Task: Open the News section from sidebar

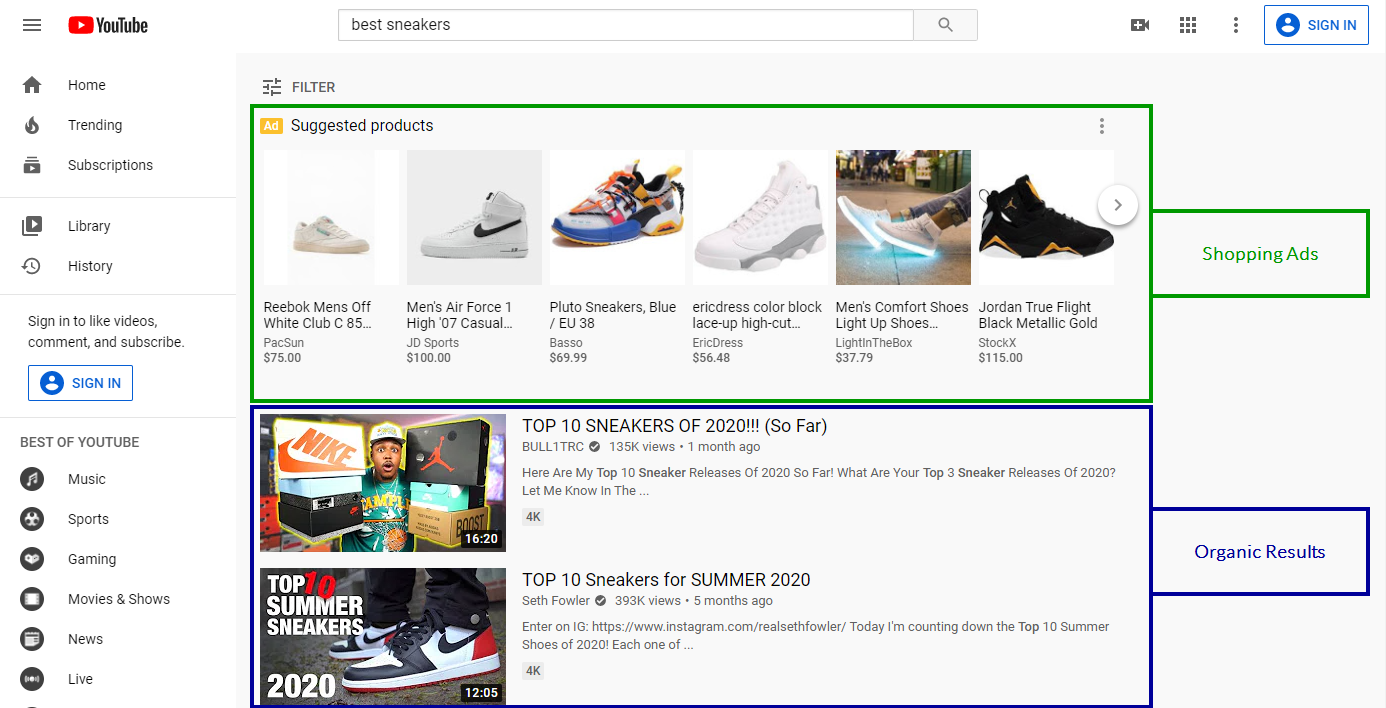Action: click(32, 638)
